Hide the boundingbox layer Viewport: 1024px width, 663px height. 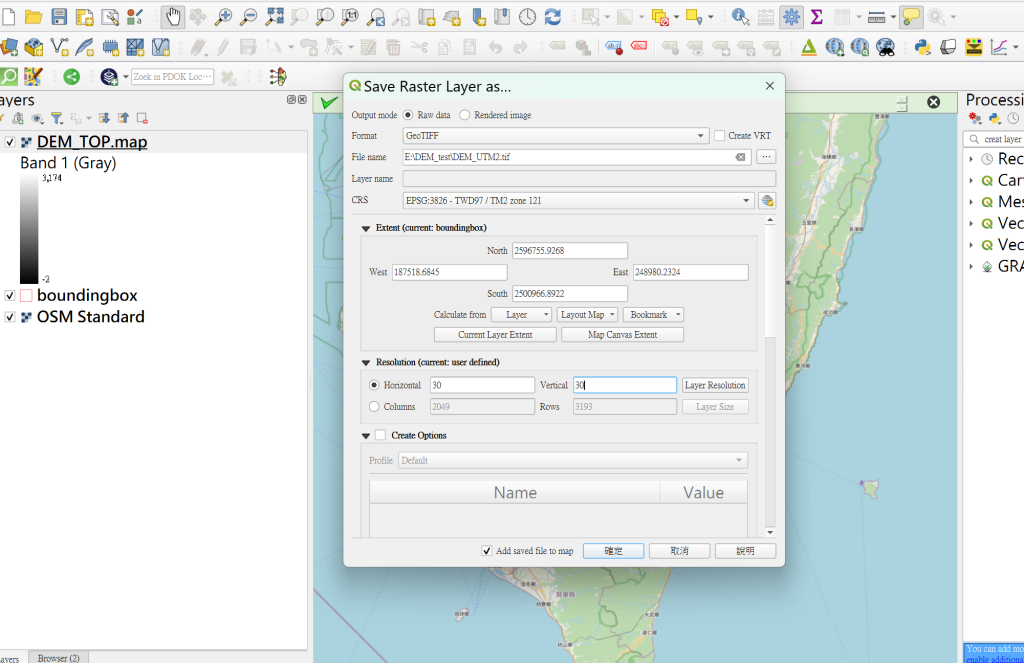click(x=10, y=295)
